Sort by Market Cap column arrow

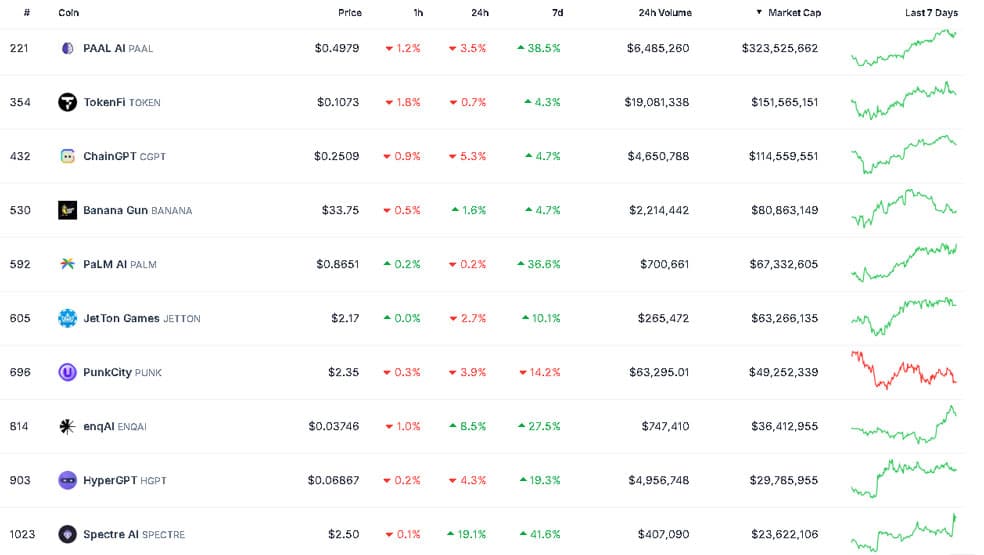click(x=759, y=12)
